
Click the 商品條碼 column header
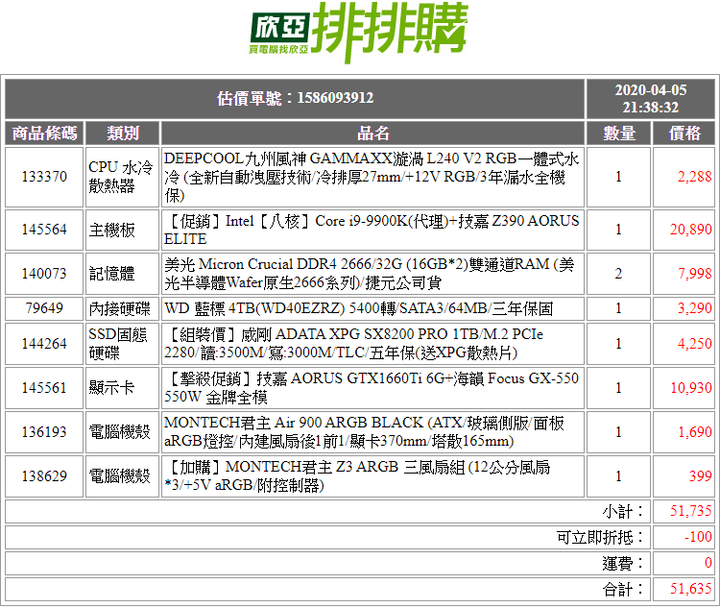[45, 133]
